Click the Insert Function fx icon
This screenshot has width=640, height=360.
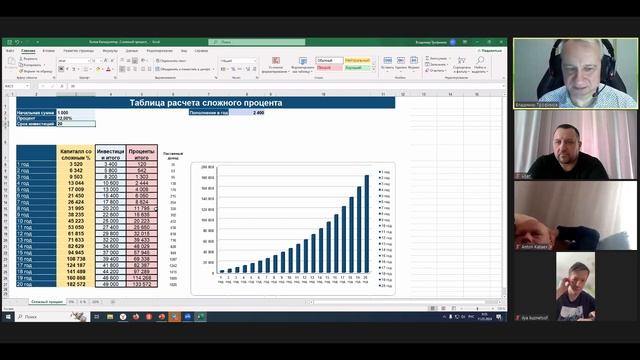pos(62,86)
